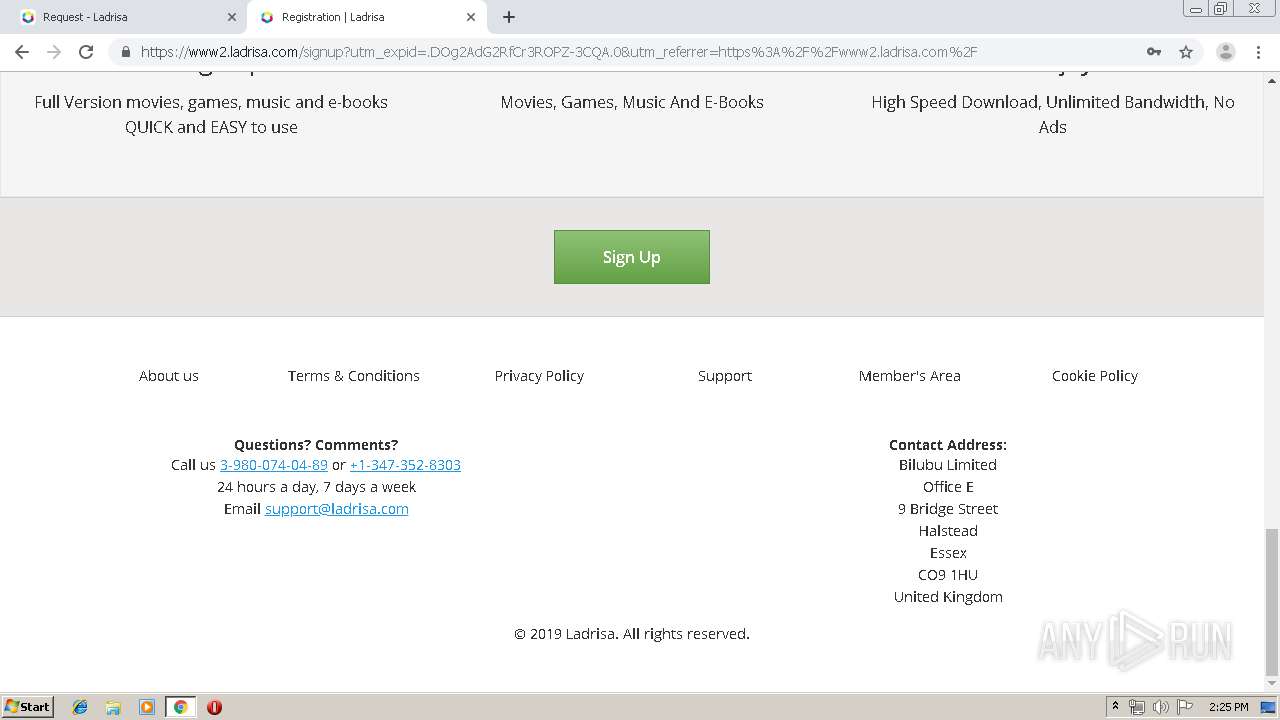This screenshot has height=720, width=1280.
Task: Click the green Sign Up button
Action: [632, 257]
